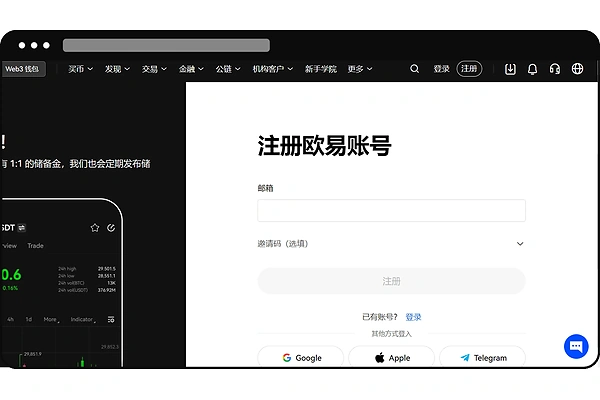Click the 注册欧易账号 heading
The image size is (600, 400).
click(324, 146)
